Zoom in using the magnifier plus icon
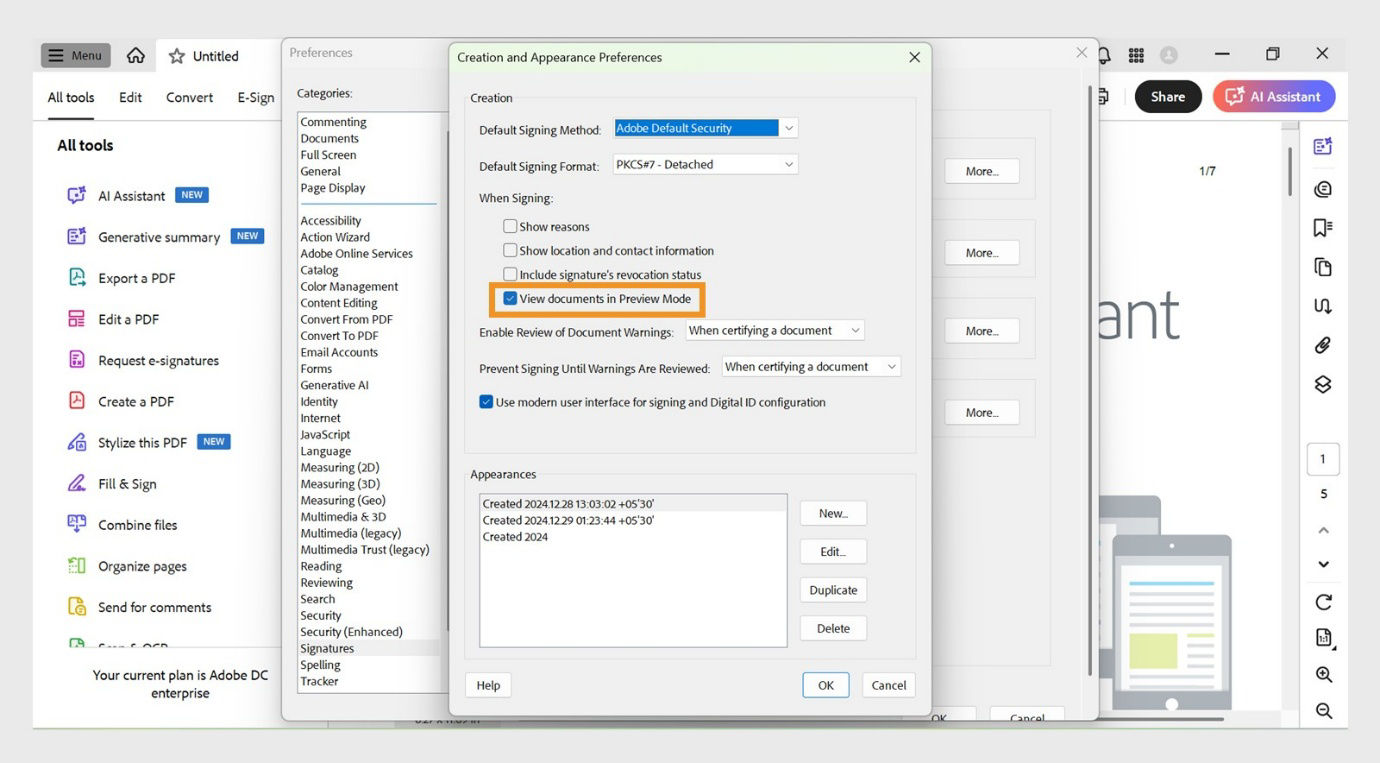 click(x=1322, y=674)
